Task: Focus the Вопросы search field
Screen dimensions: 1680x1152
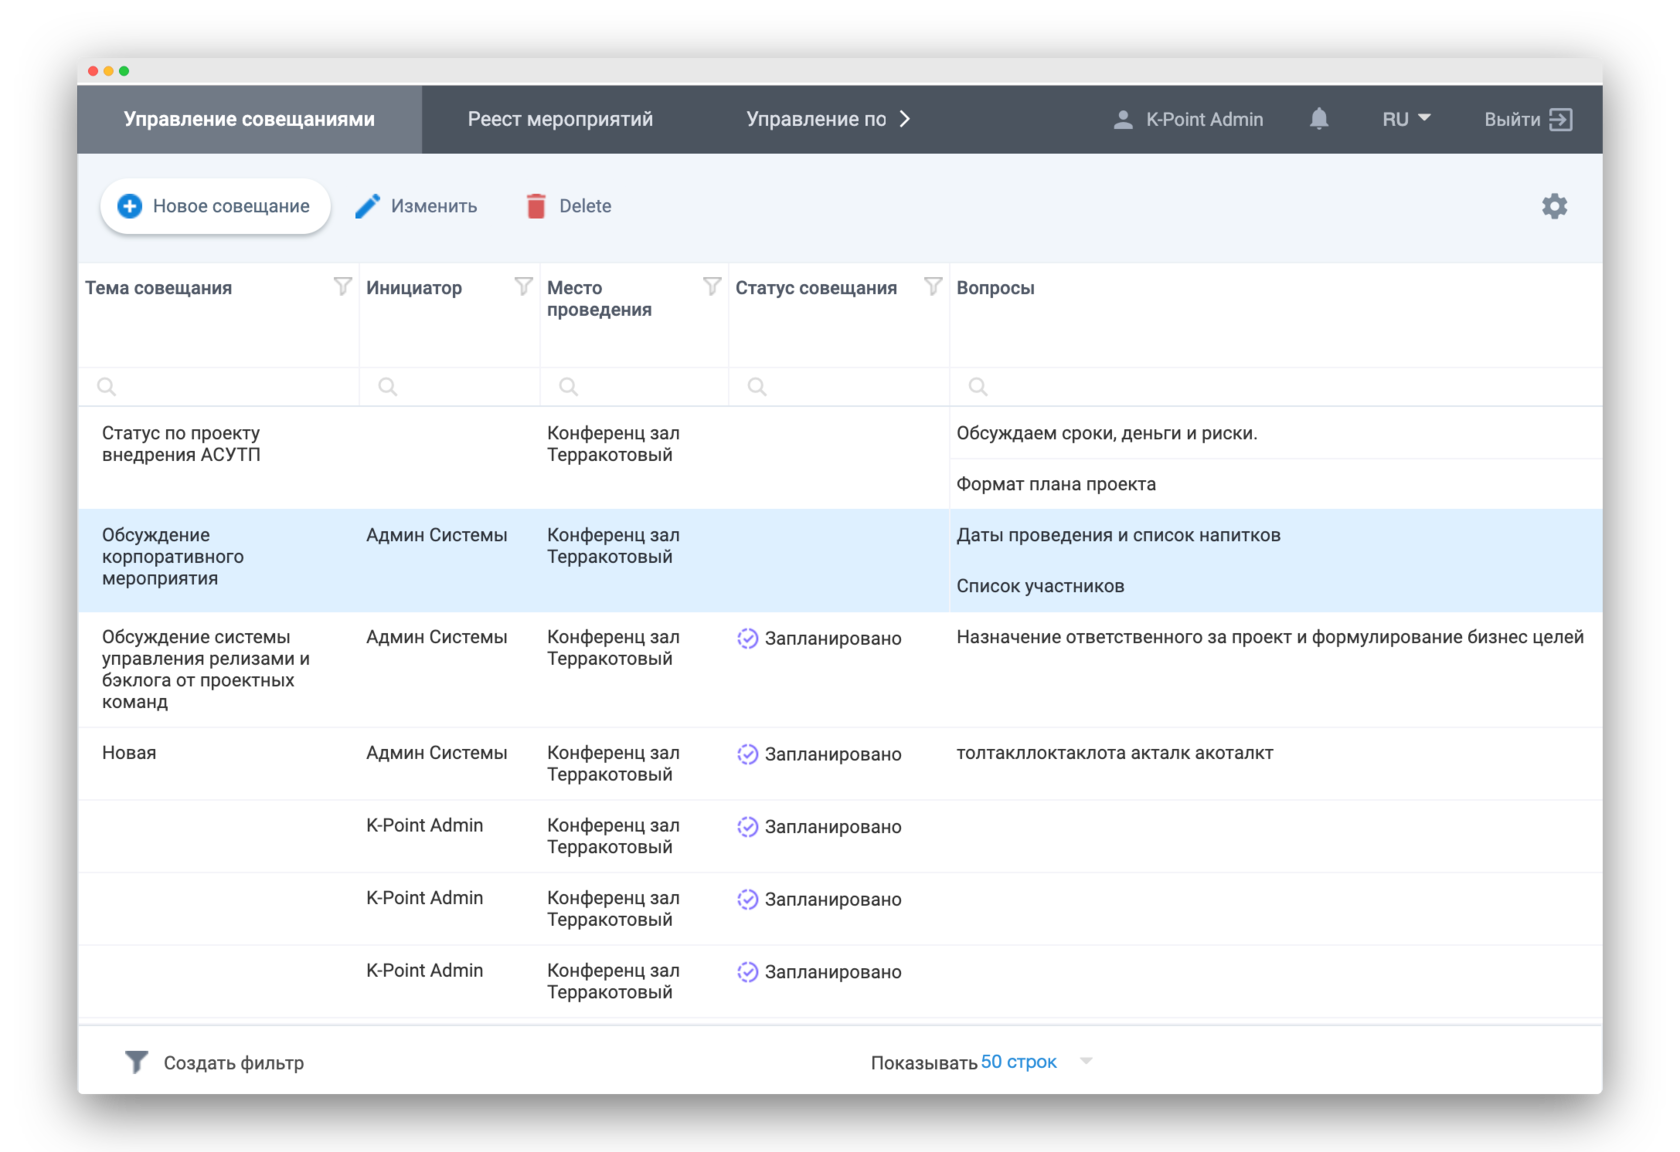Action: coord(1275,386)
